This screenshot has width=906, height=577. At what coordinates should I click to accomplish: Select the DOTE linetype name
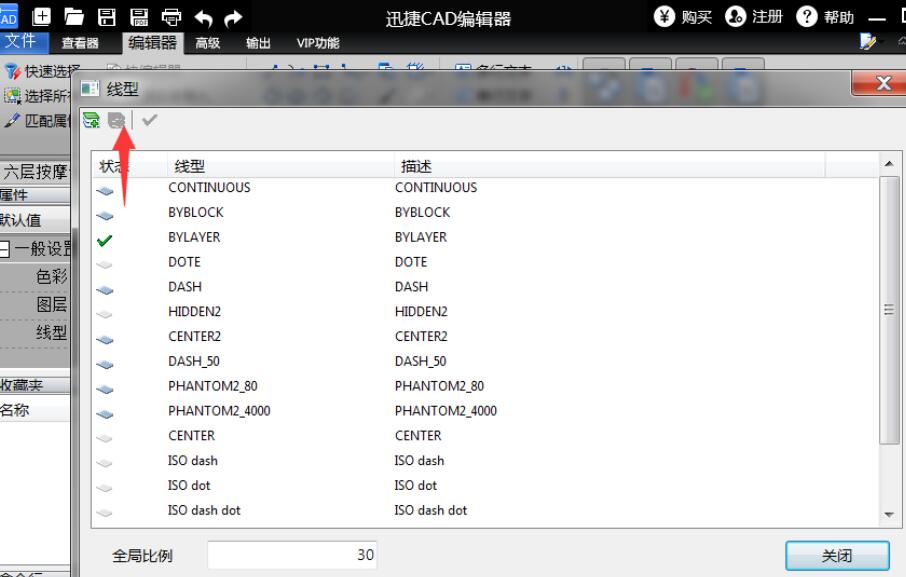(184, 262)
